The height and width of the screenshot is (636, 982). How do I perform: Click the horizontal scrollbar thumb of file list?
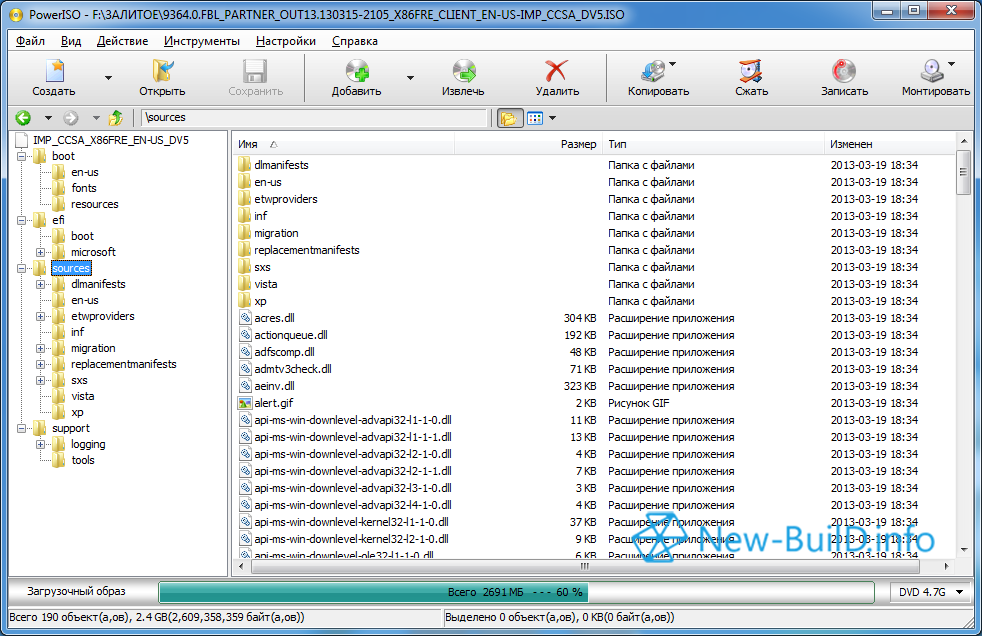tap(585, 567)
